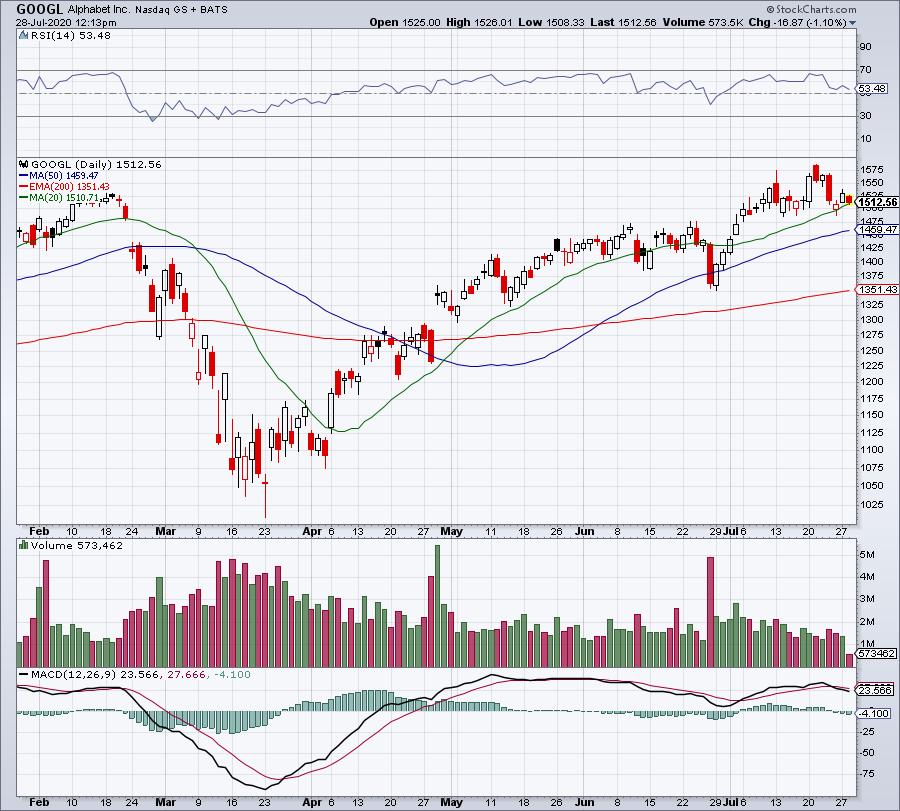Screen dimensions: 900x811
Task: Click the 'Volume 573,462' legend text
Action: (x=77, y=545)
